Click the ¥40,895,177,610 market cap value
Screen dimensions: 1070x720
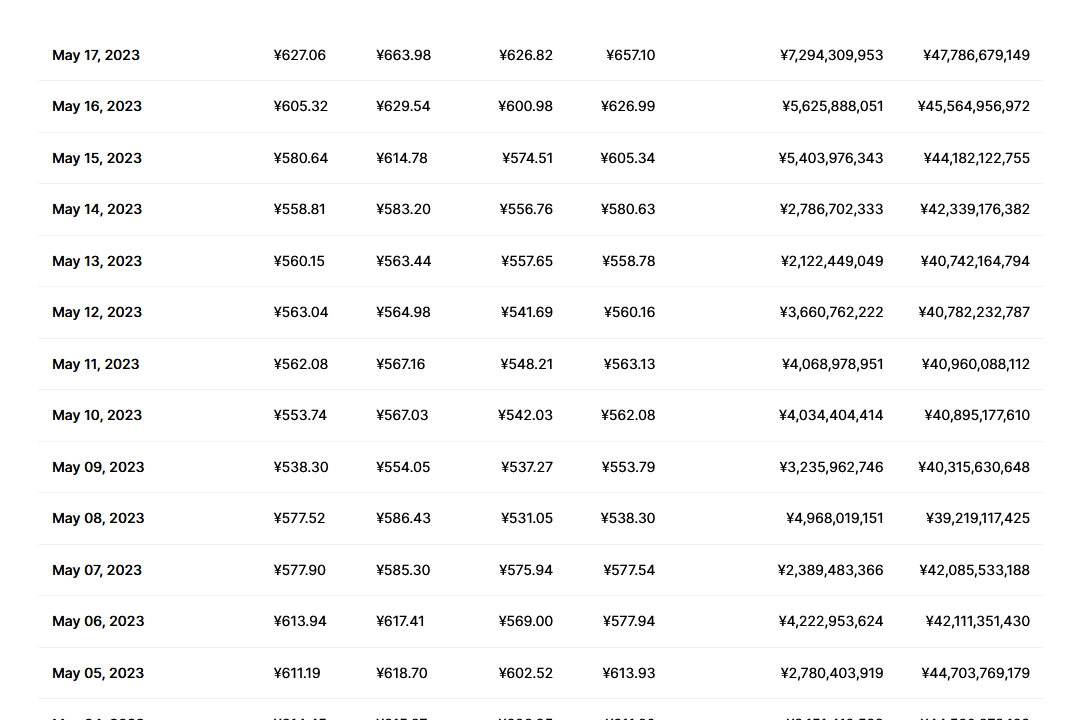977,416
